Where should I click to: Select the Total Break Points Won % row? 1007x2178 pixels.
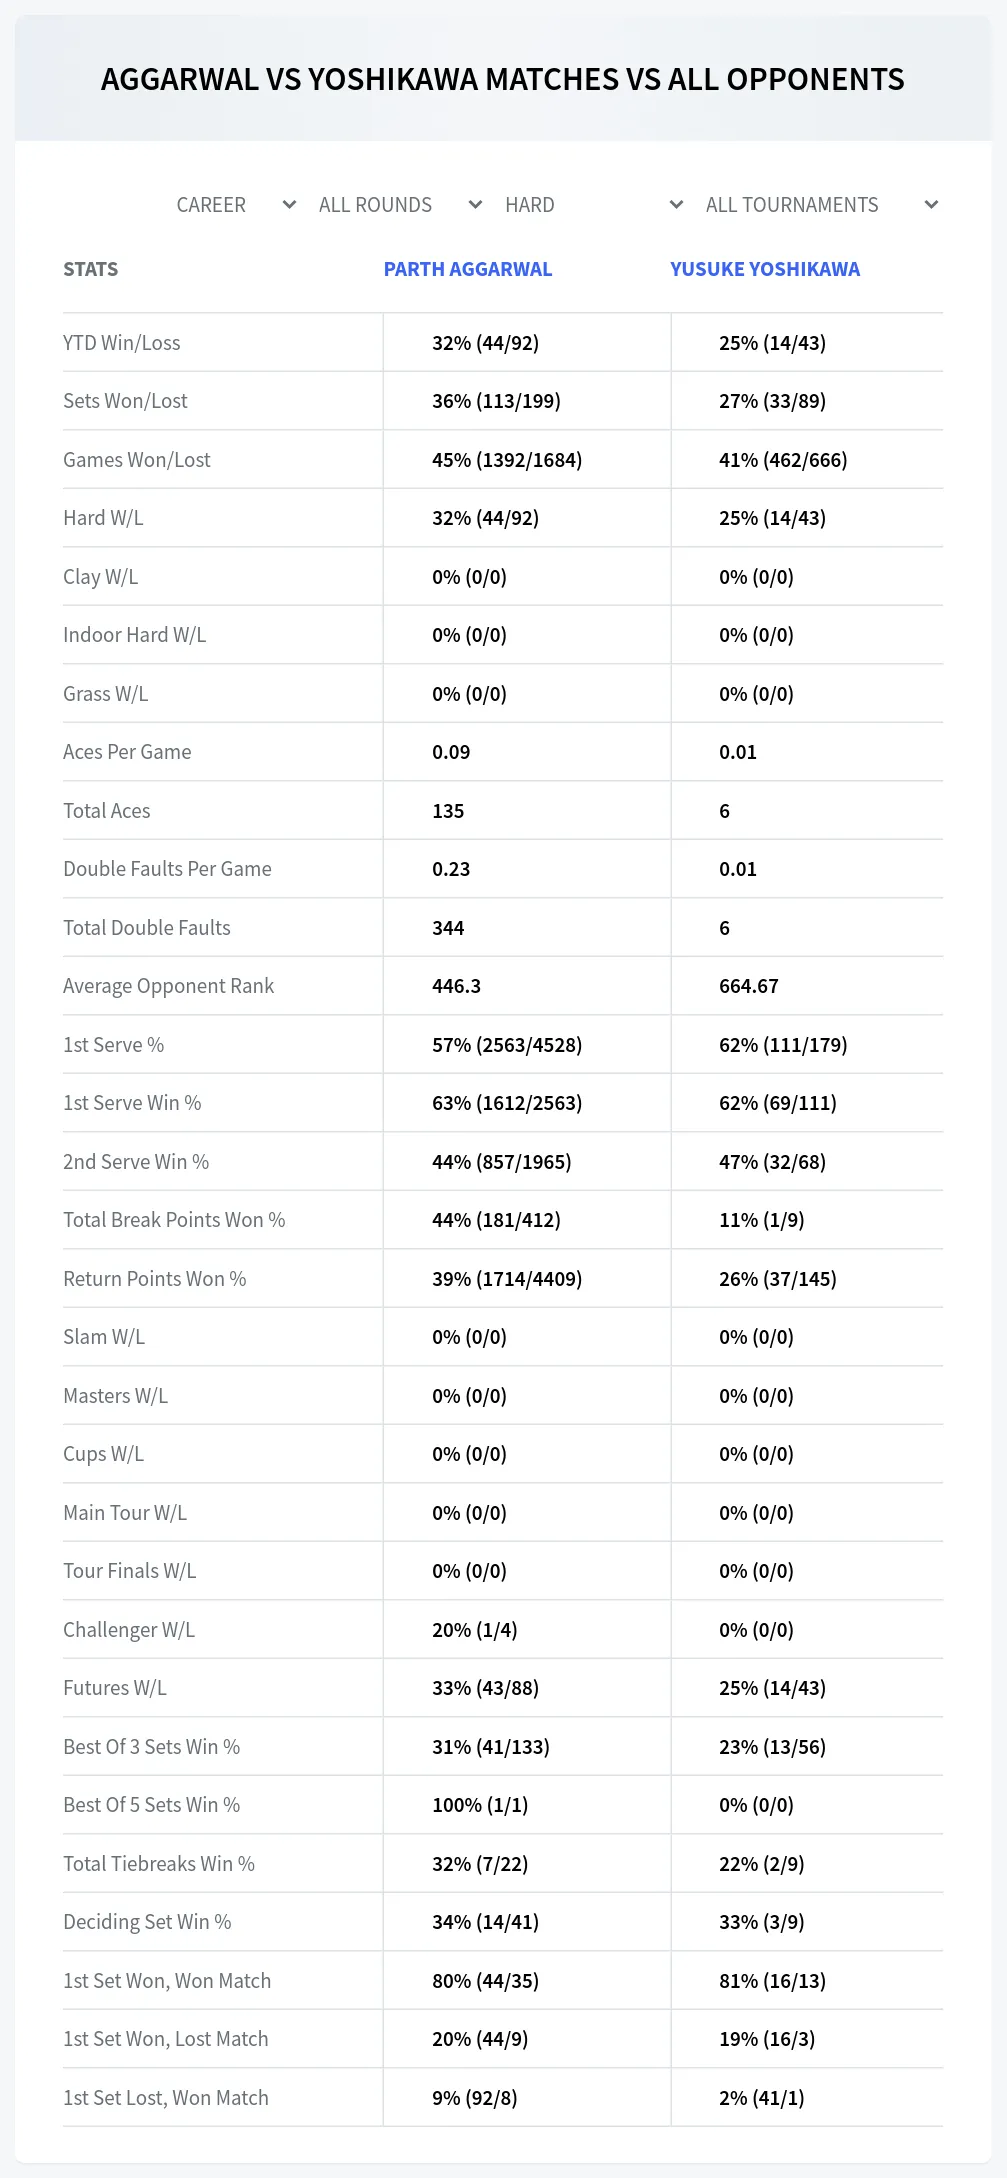coord(503,1220)
